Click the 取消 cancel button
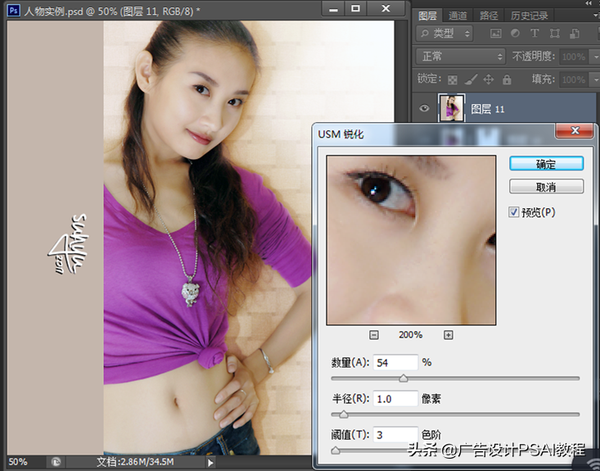Image resolution: width=600 pixels, height=471 pixels. tap(546, 187)
